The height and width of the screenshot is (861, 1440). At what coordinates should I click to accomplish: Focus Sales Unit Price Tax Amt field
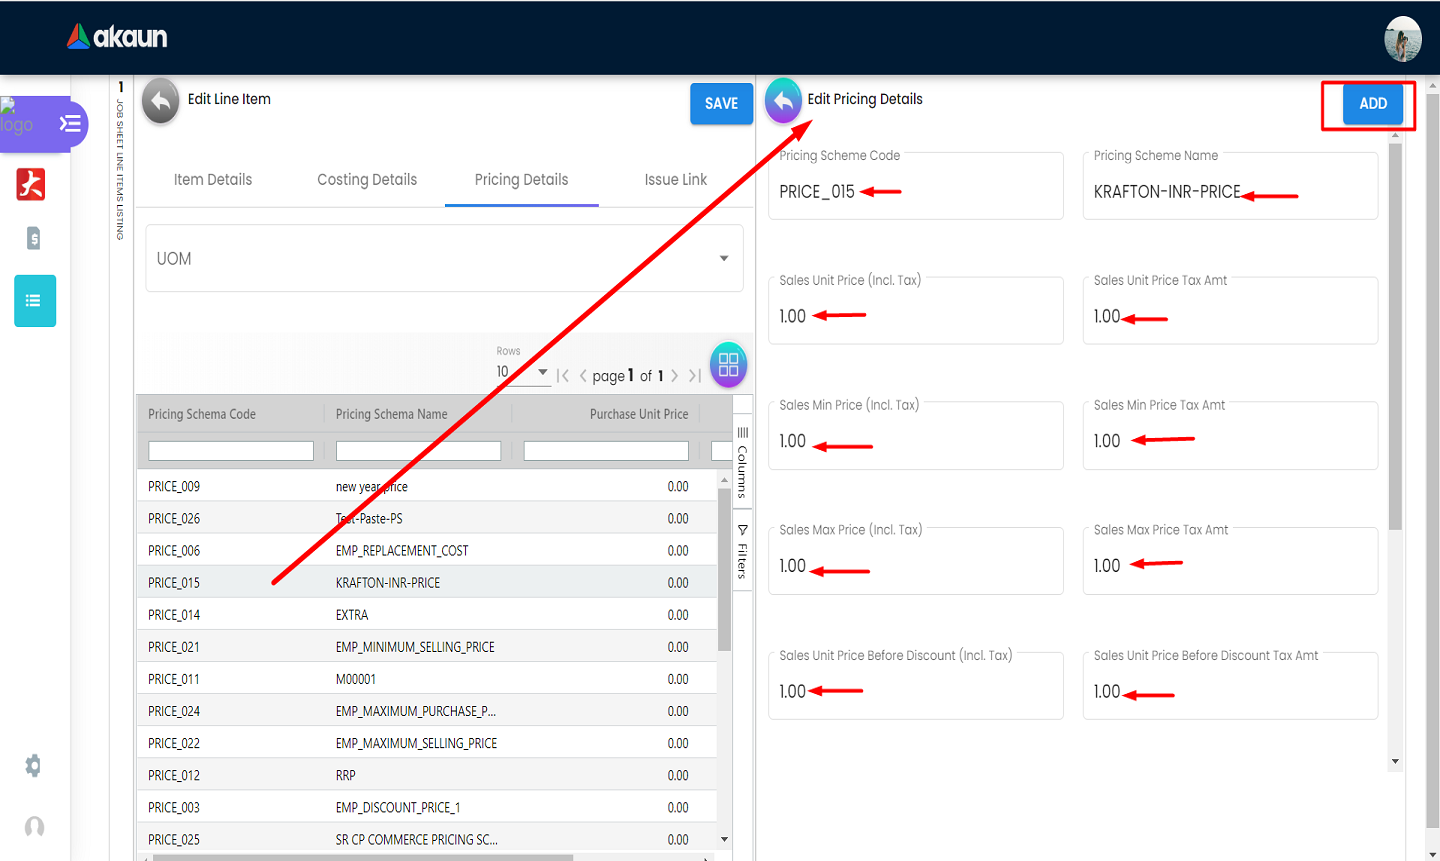1230,311
